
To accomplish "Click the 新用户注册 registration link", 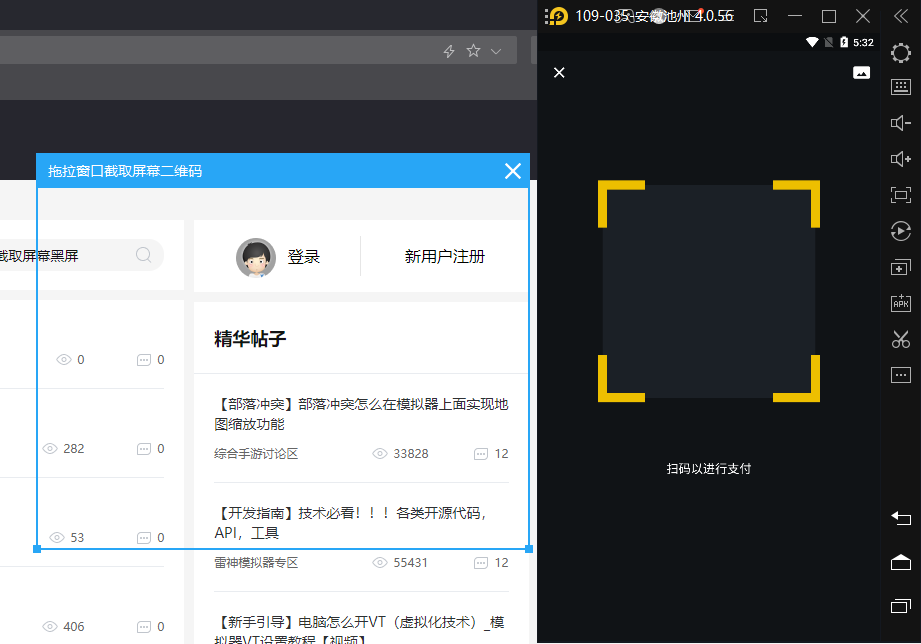I will click(x=444, y=257).
